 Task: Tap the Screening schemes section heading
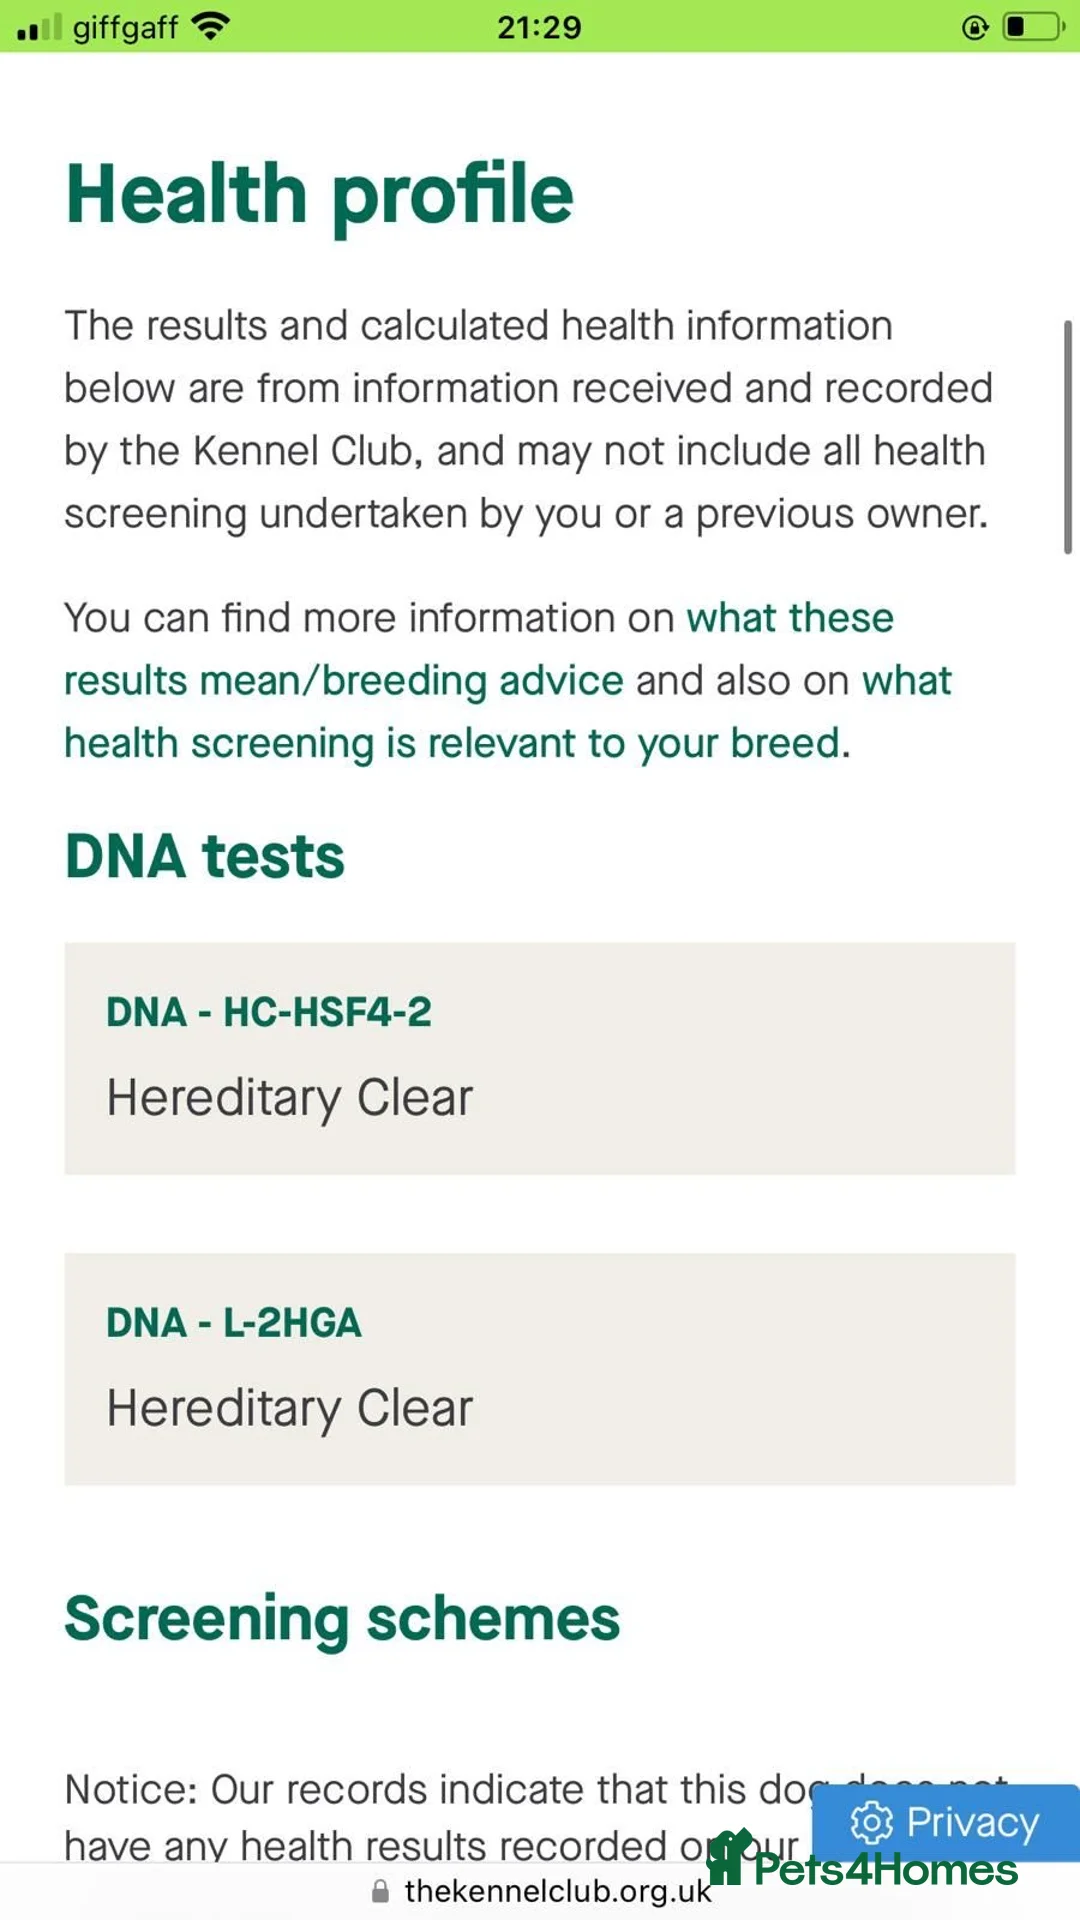pyautogui.click(x=342, y=1618)
